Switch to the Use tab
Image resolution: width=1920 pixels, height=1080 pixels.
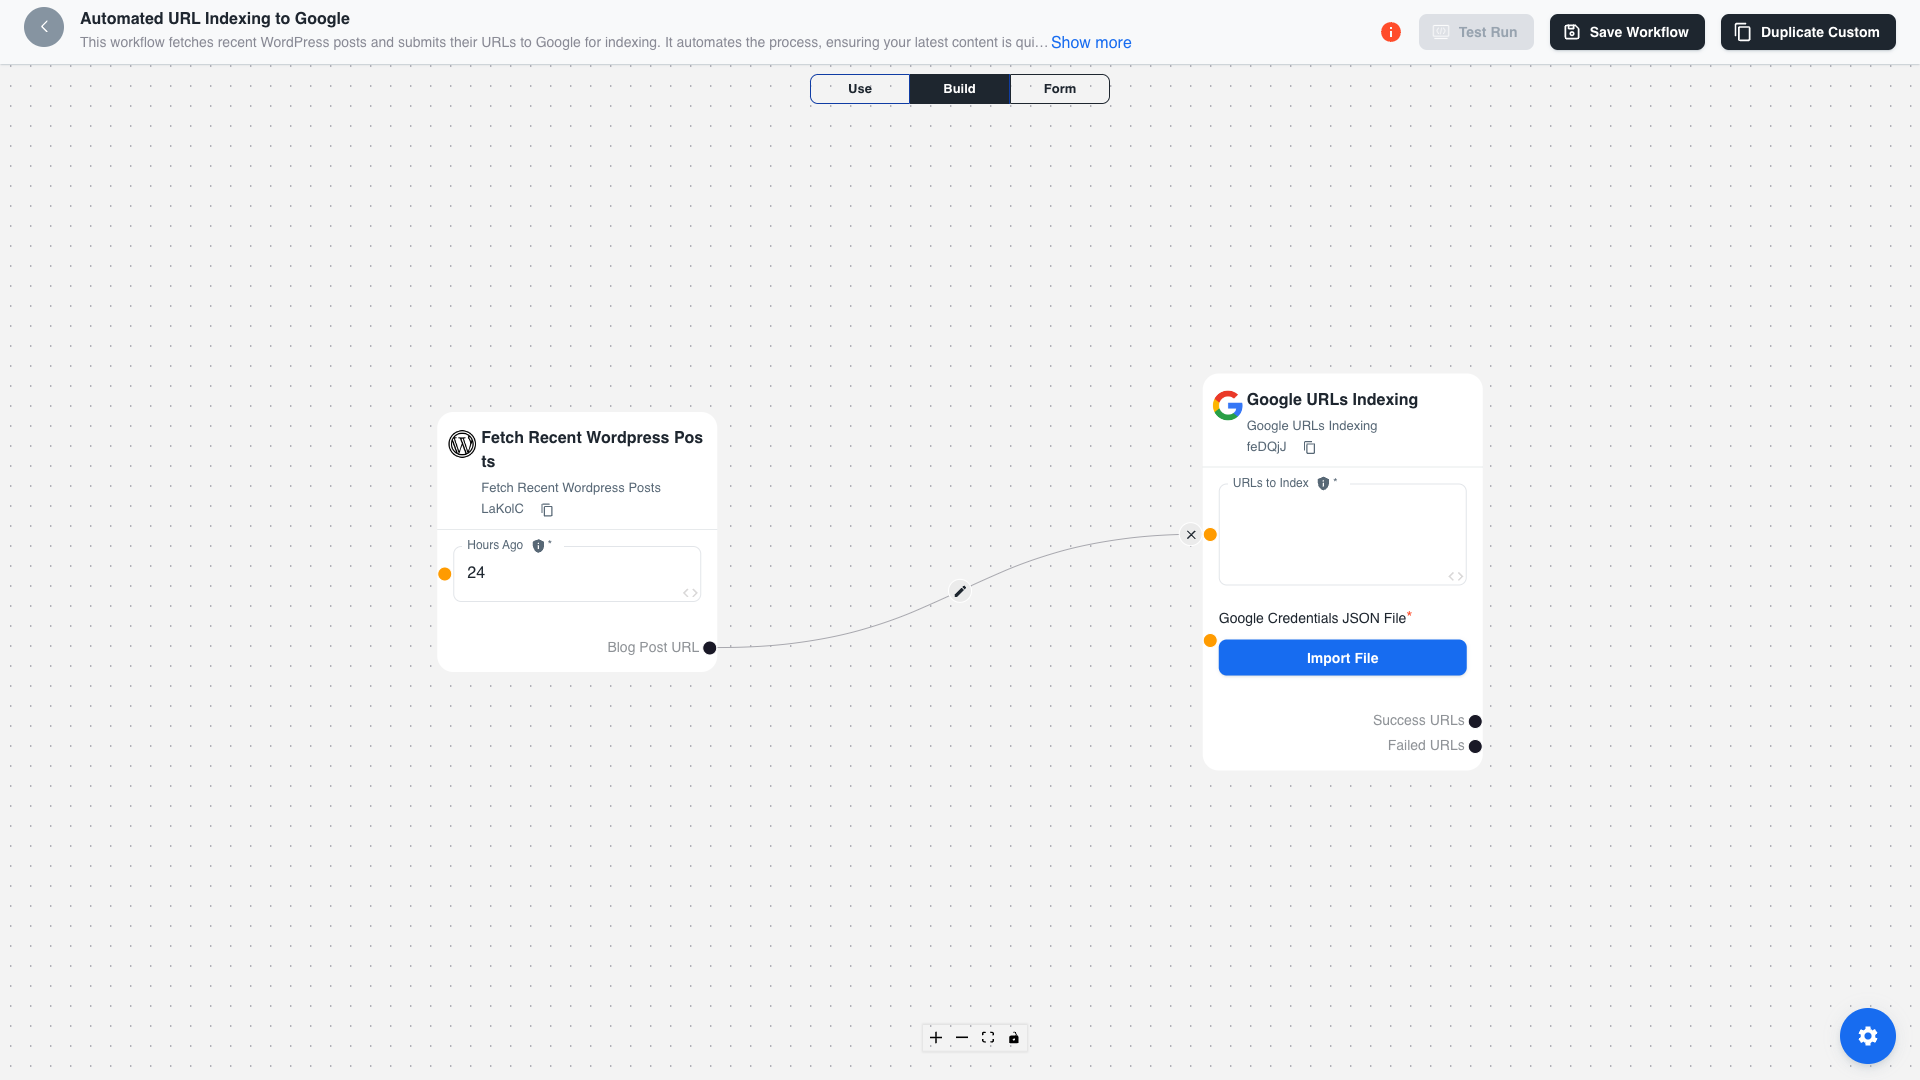pos(859,88)
